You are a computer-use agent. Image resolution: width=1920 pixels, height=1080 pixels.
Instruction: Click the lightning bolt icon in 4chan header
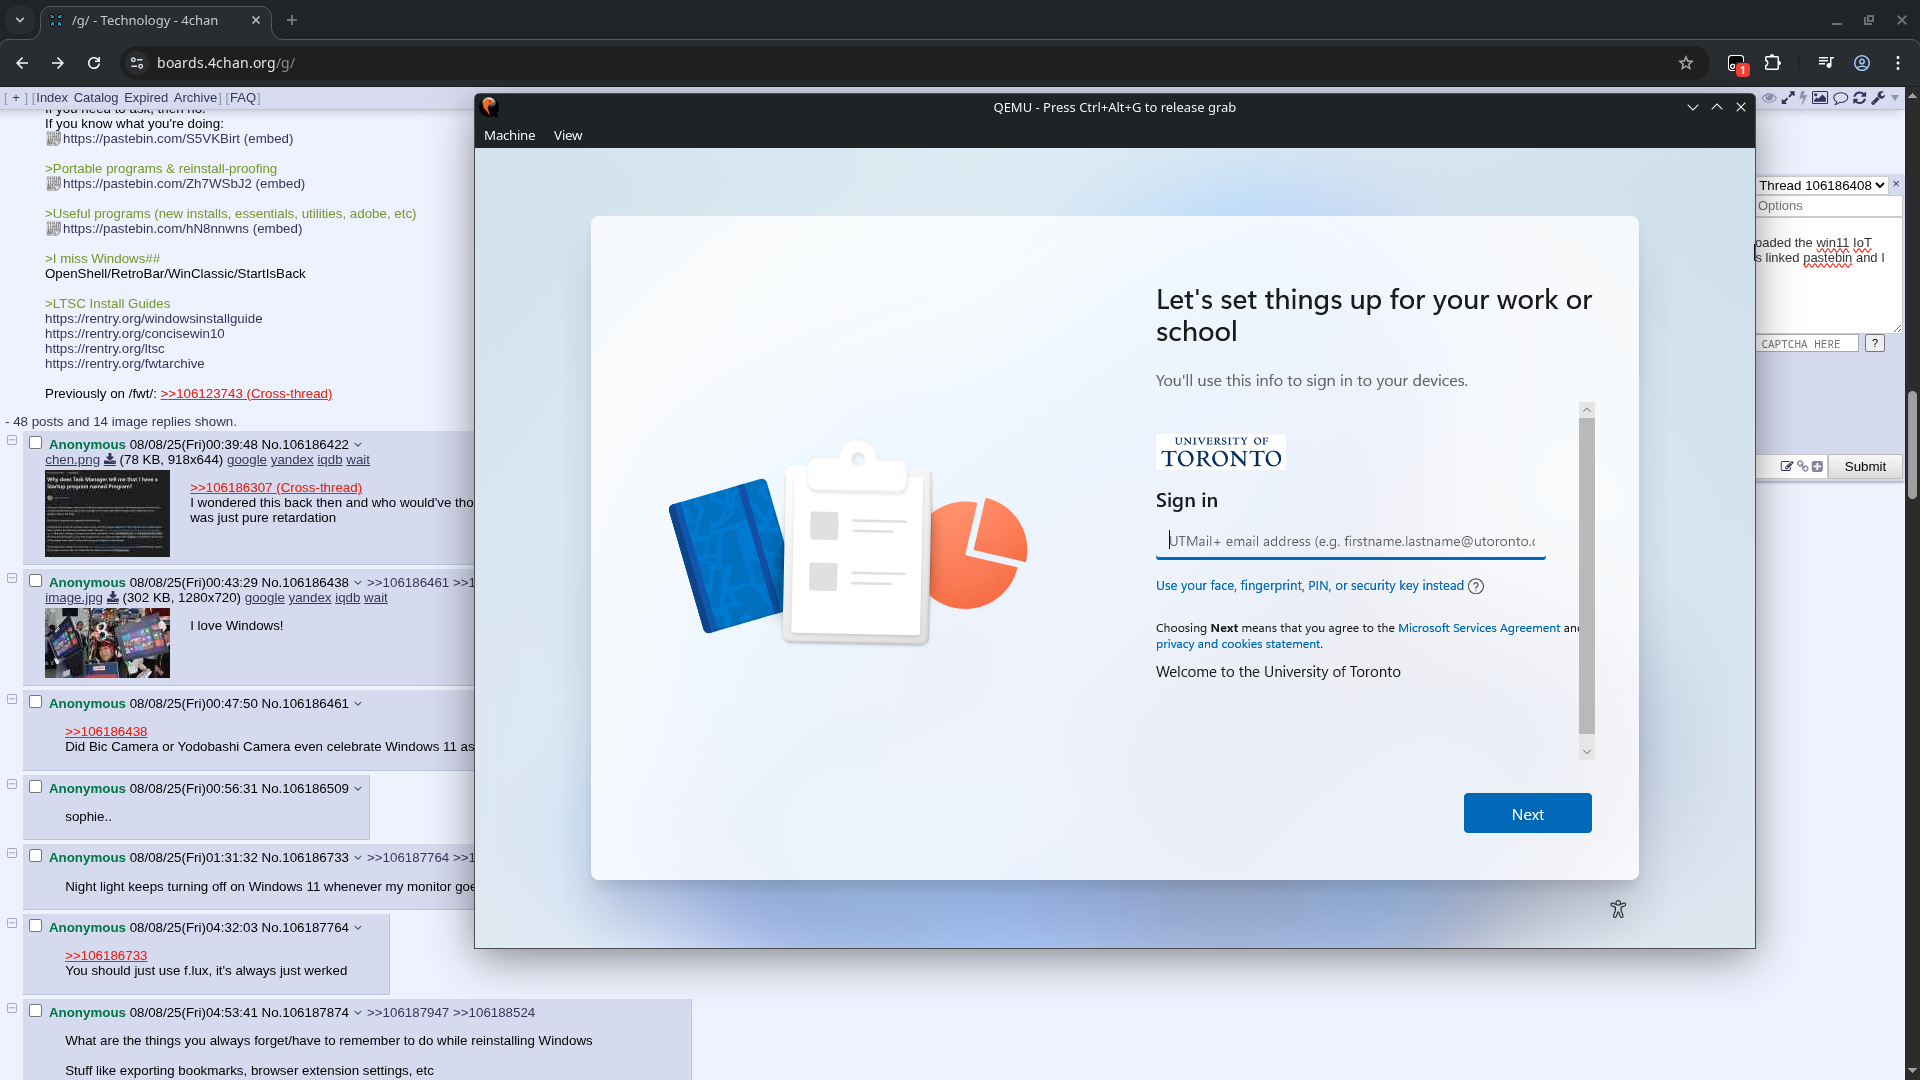(x=1803, y=98)
